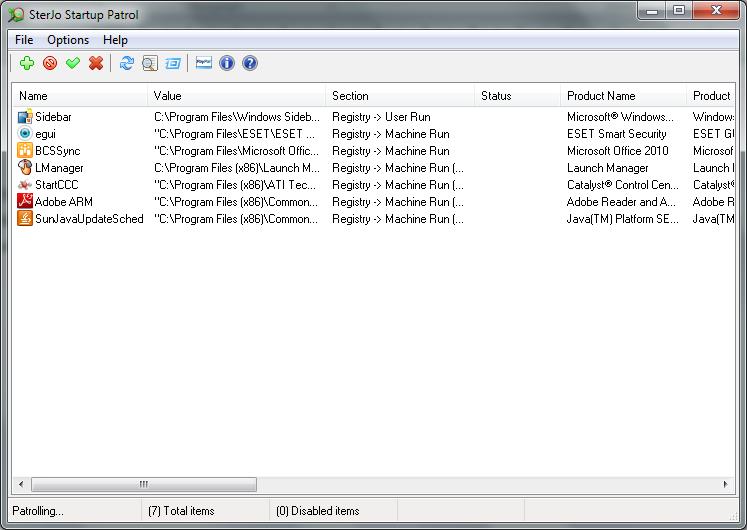The height and width of the screenshot is (530, 747).
Task: Click 'Patrolling...' status bar text
Action: pos(38,511)
